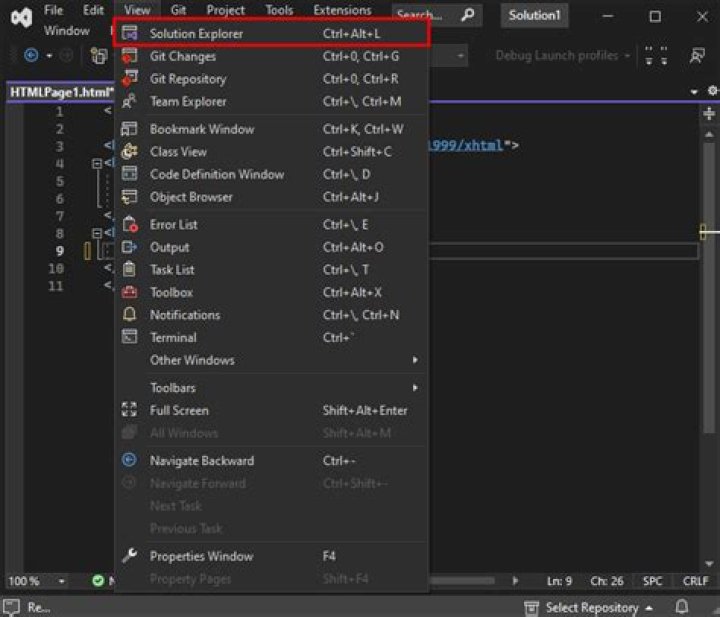Click the Class View icon

tap(129, 151)
